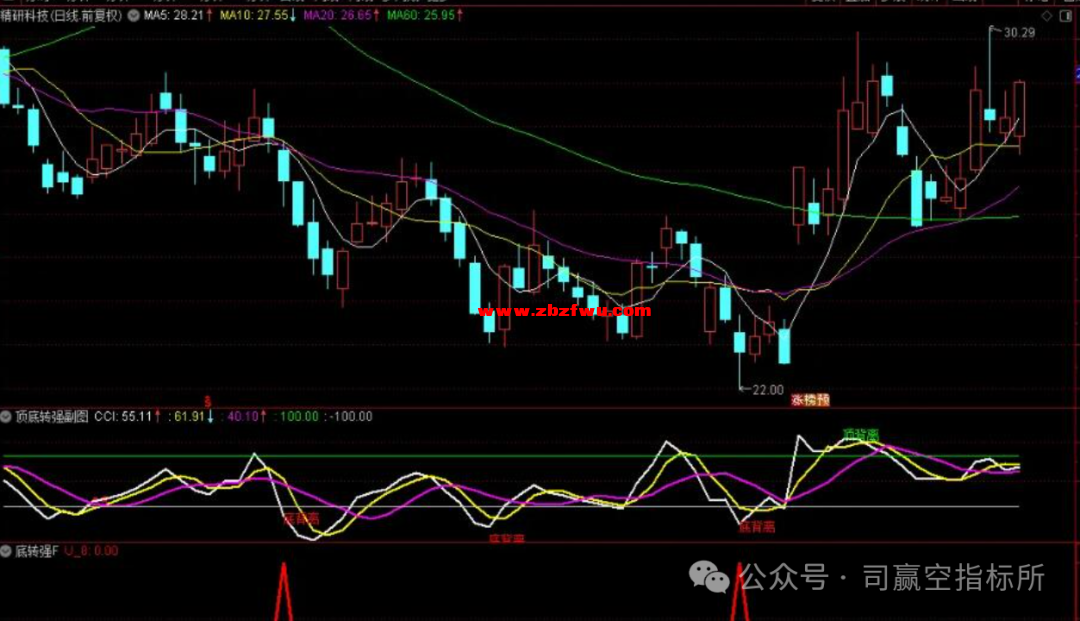Viewport: 1080px width, 621px height.
Task: Click the -100.00 level value
Action: point(349,417)
